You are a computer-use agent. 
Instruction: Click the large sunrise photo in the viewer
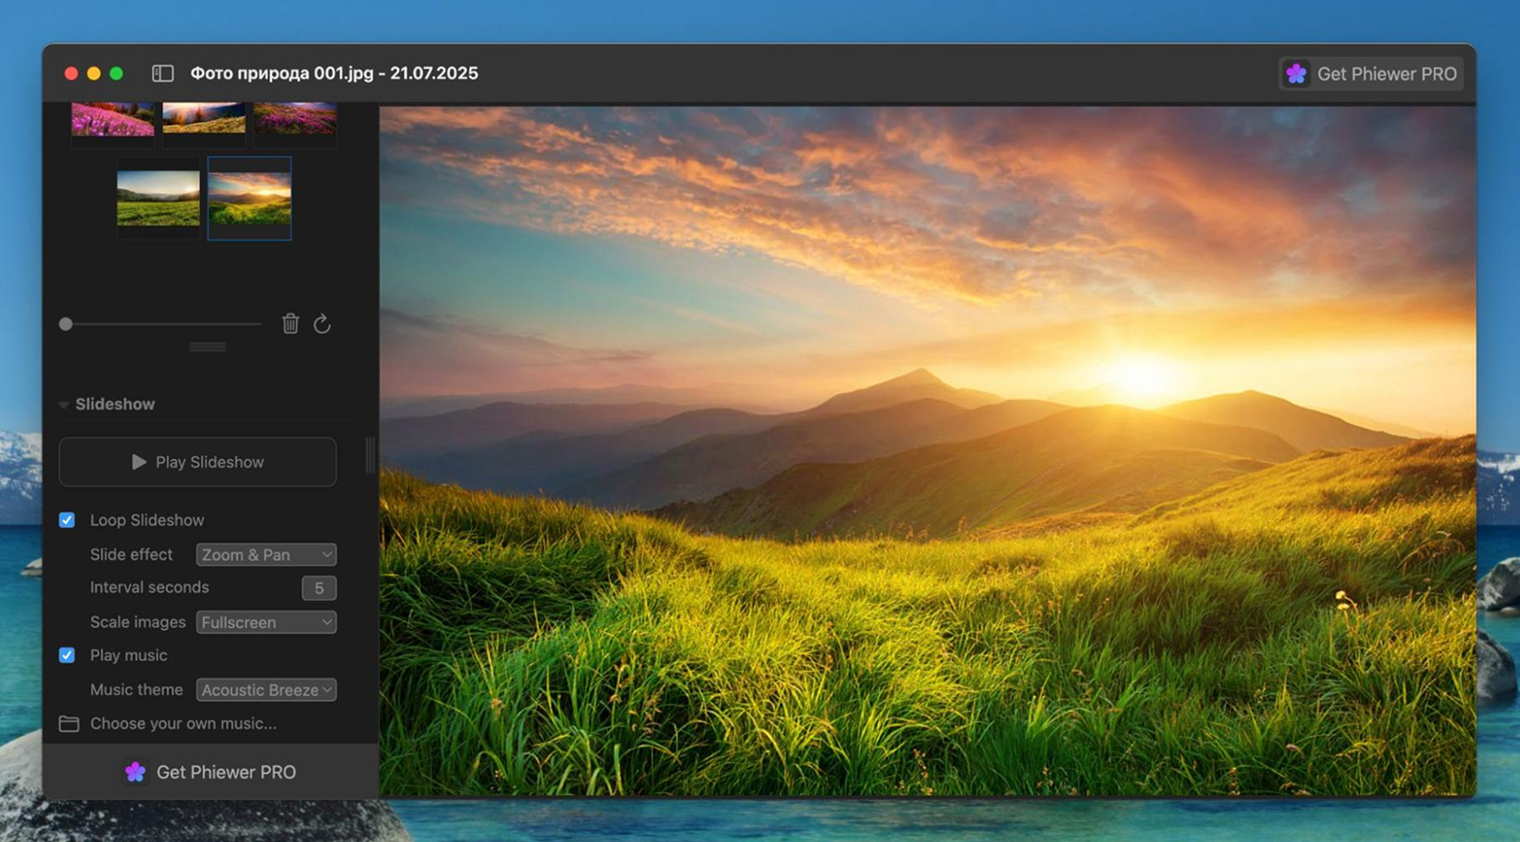click(927, 451)
